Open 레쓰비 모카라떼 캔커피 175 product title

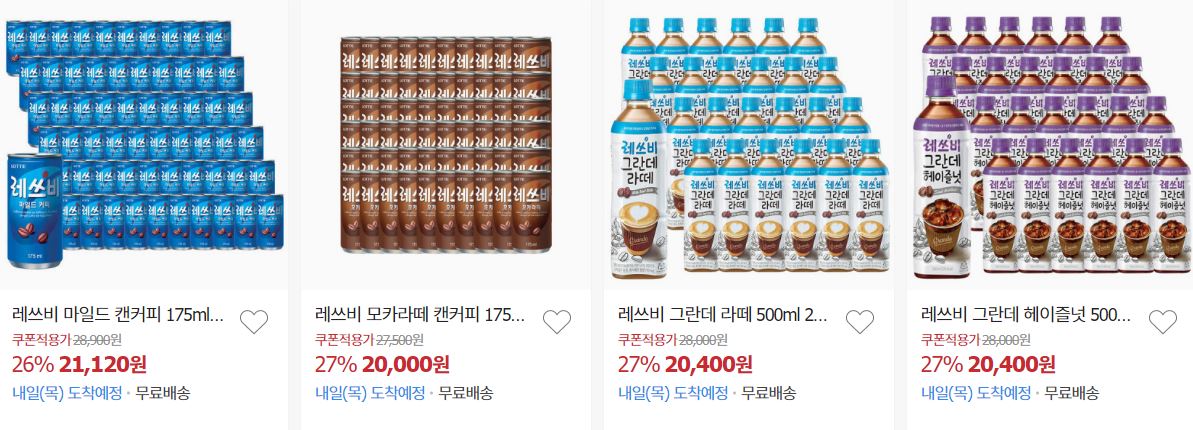[x=420, y=314]
